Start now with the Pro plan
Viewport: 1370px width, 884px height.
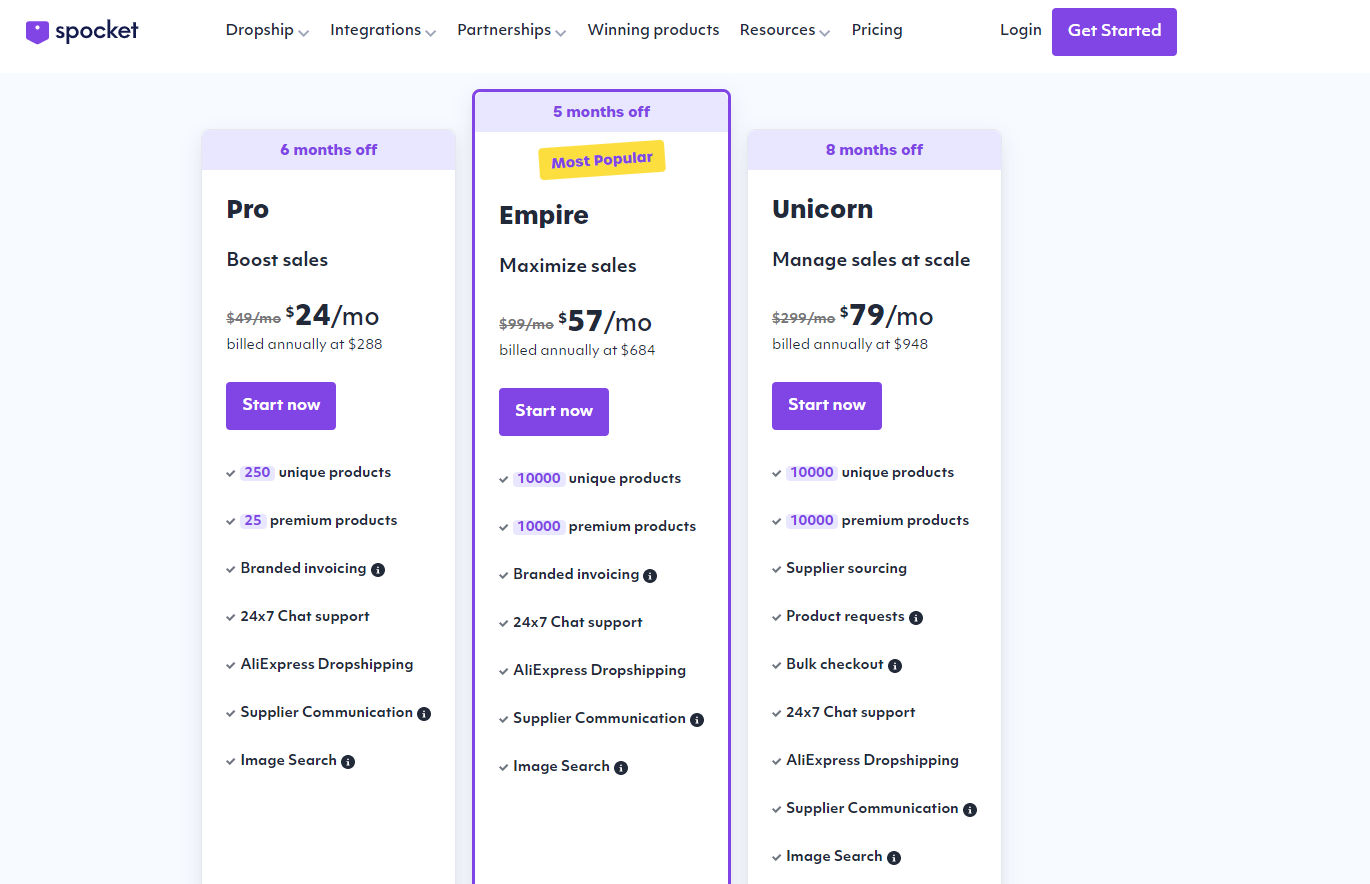pos(281,405)
